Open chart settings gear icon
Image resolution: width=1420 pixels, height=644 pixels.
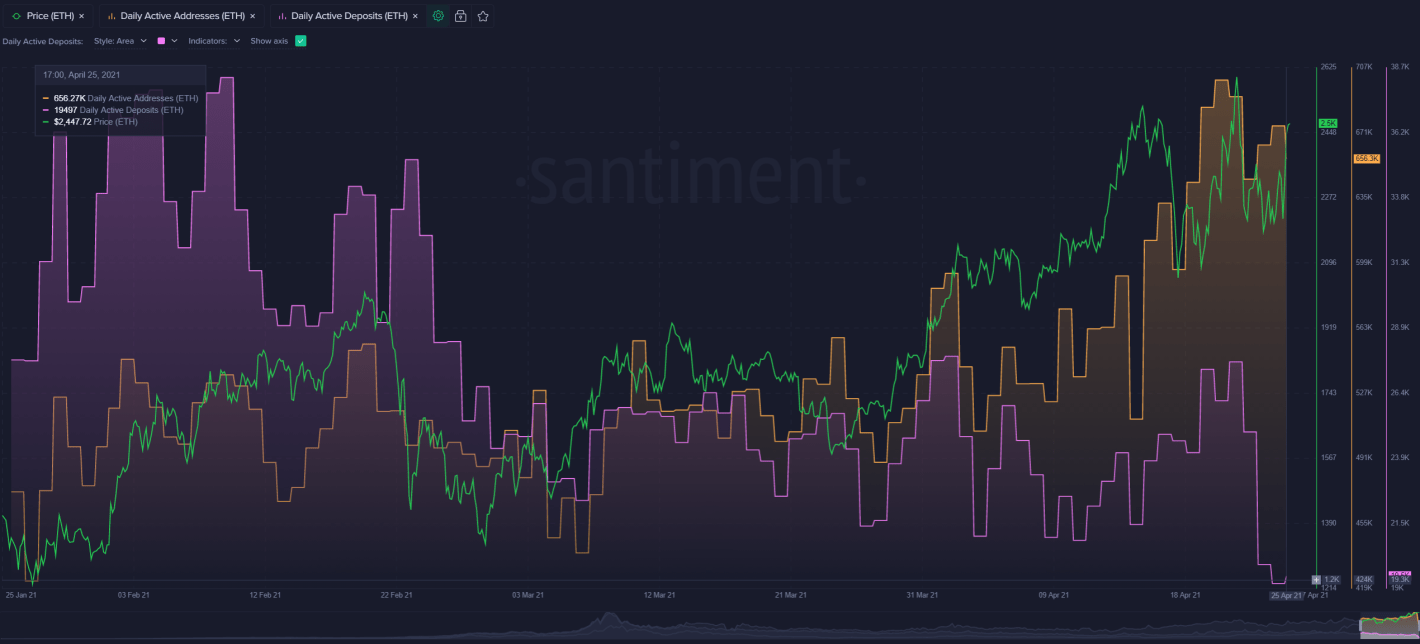(x=438, y=16)
